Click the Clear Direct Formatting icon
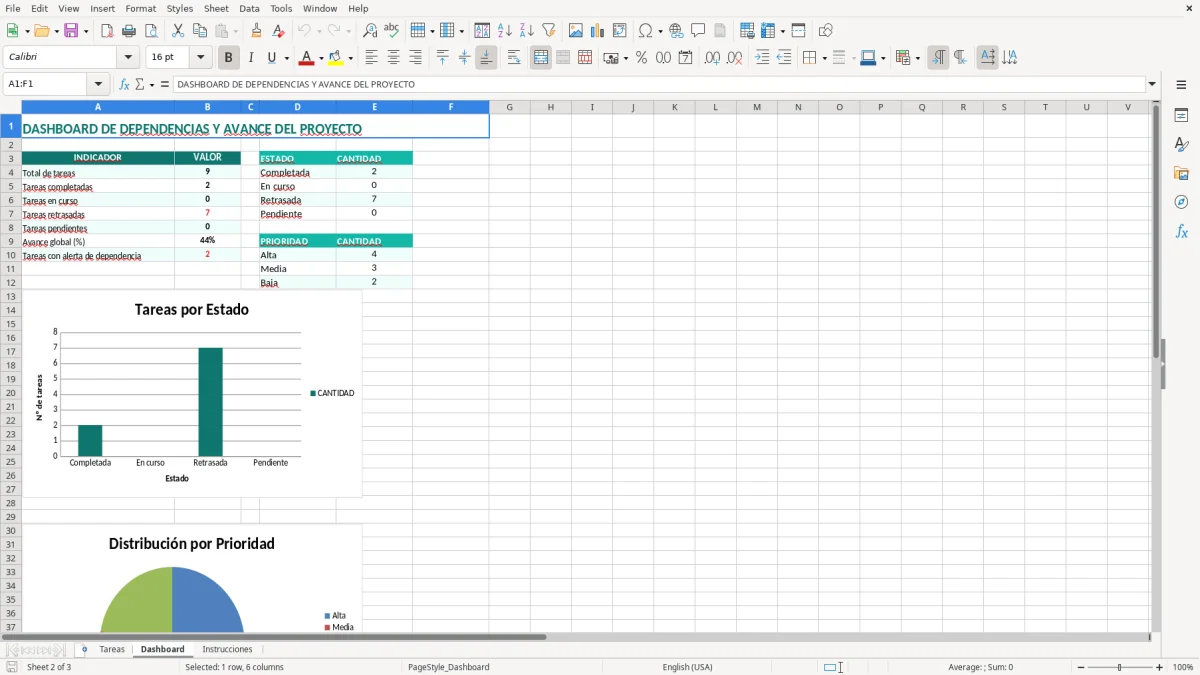The height and width of the screenshot is (675, 1200). pos(279,31)
